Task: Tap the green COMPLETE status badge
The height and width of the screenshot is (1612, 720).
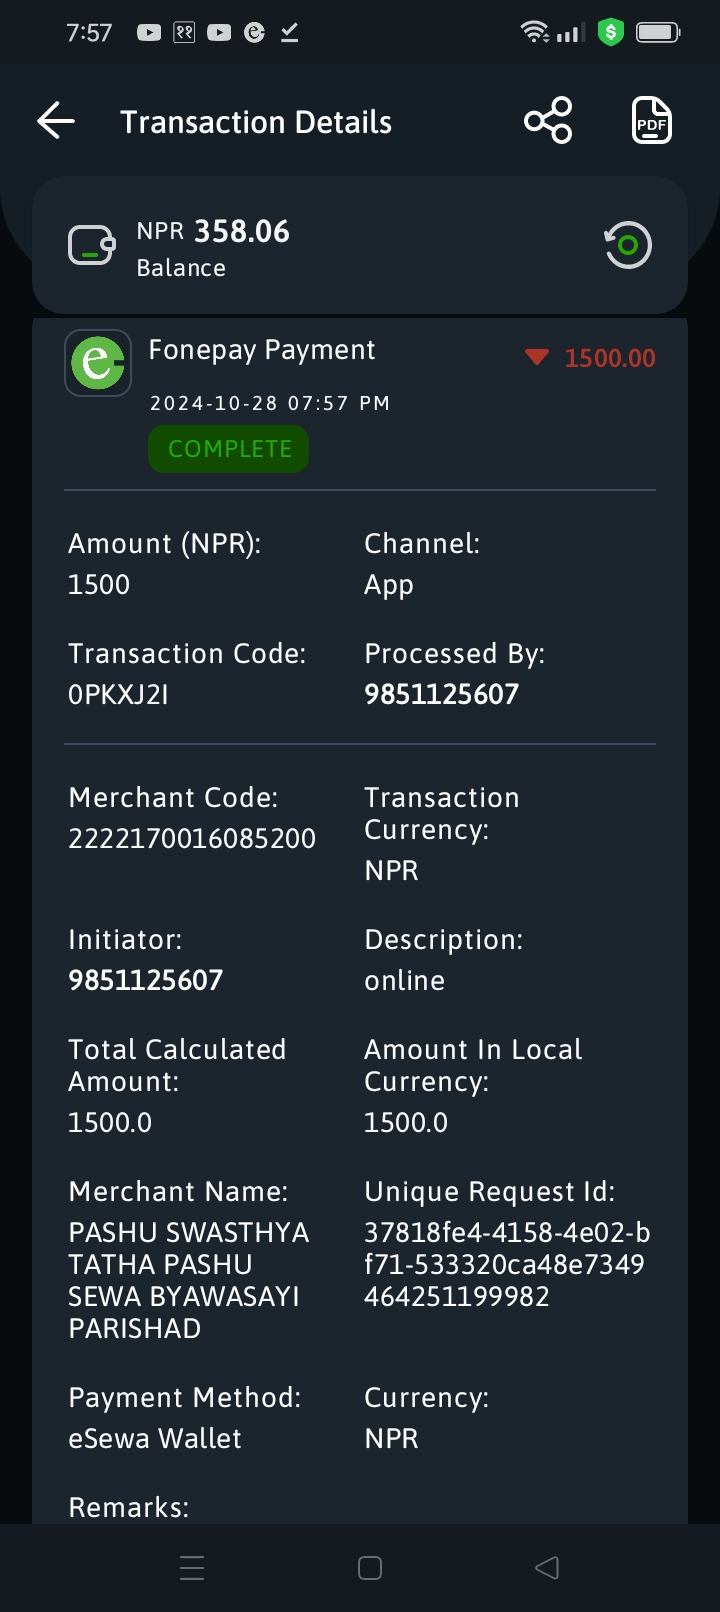Action: point(229,449)
